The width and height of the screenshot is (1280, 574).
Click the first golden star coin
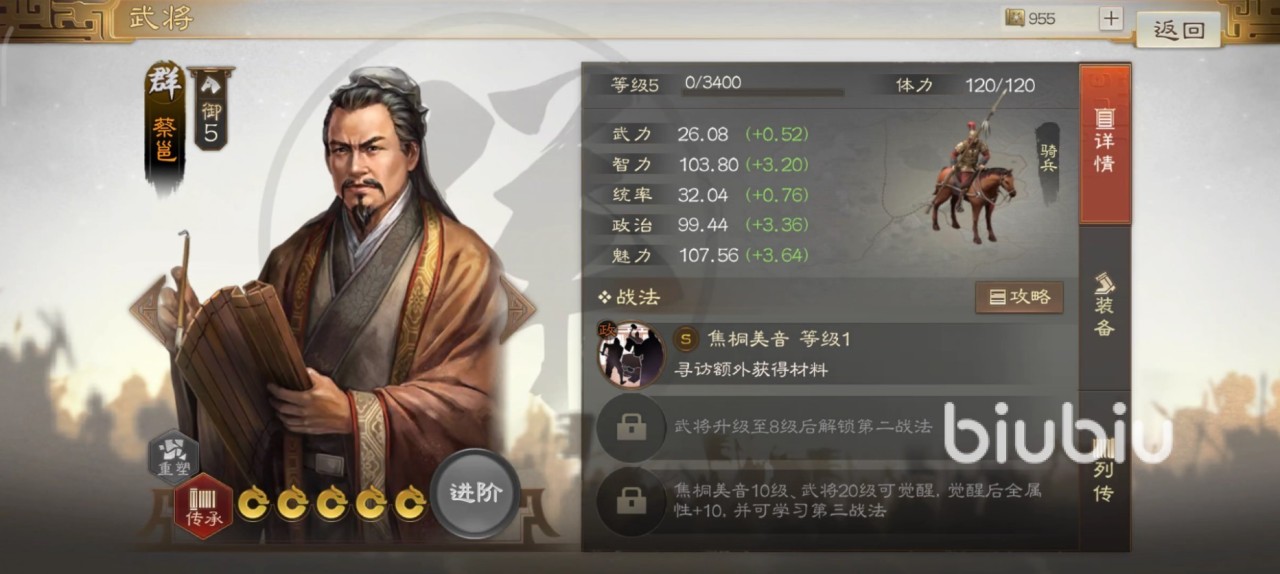pyautogui.click(x=253, y=502)
